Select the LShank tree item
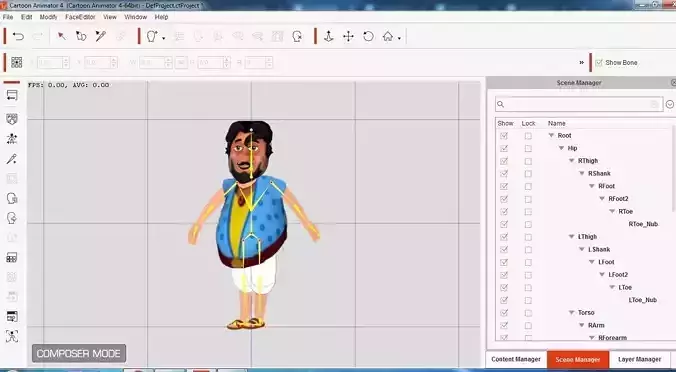The image size is (676, 372). coord(599,250)
